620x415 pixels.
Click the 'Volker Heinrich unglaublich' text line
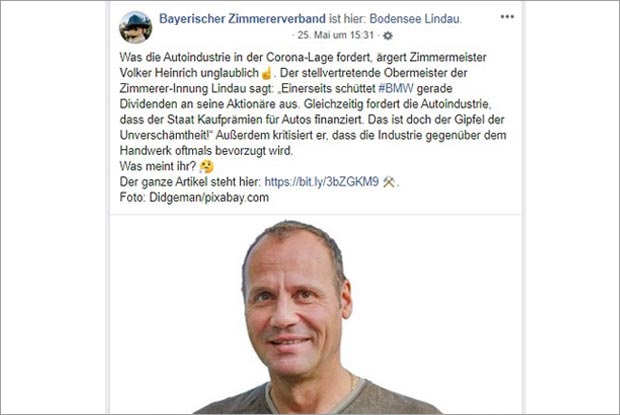click(x=189, y=73)
